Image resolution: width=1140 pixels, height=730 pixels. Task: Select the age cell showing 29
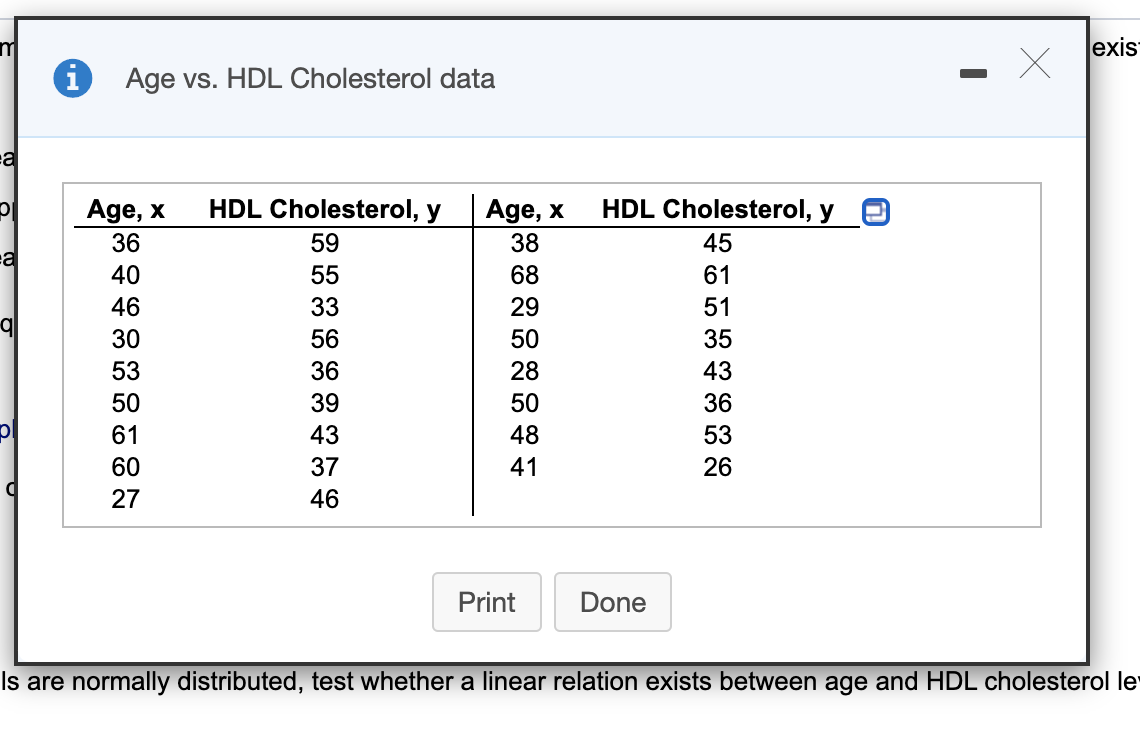coord(524,307)
